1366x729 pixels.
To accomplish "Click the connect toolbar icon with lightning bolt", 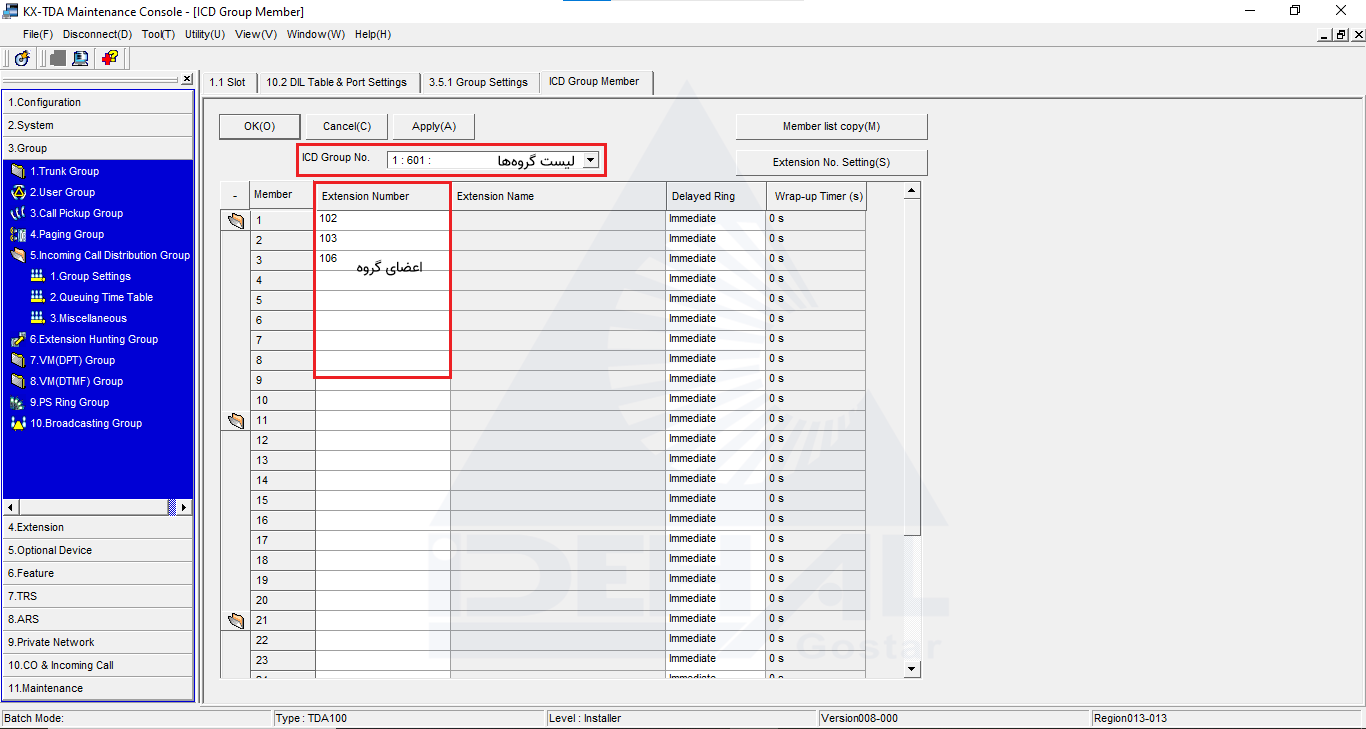I will [22, 58].
